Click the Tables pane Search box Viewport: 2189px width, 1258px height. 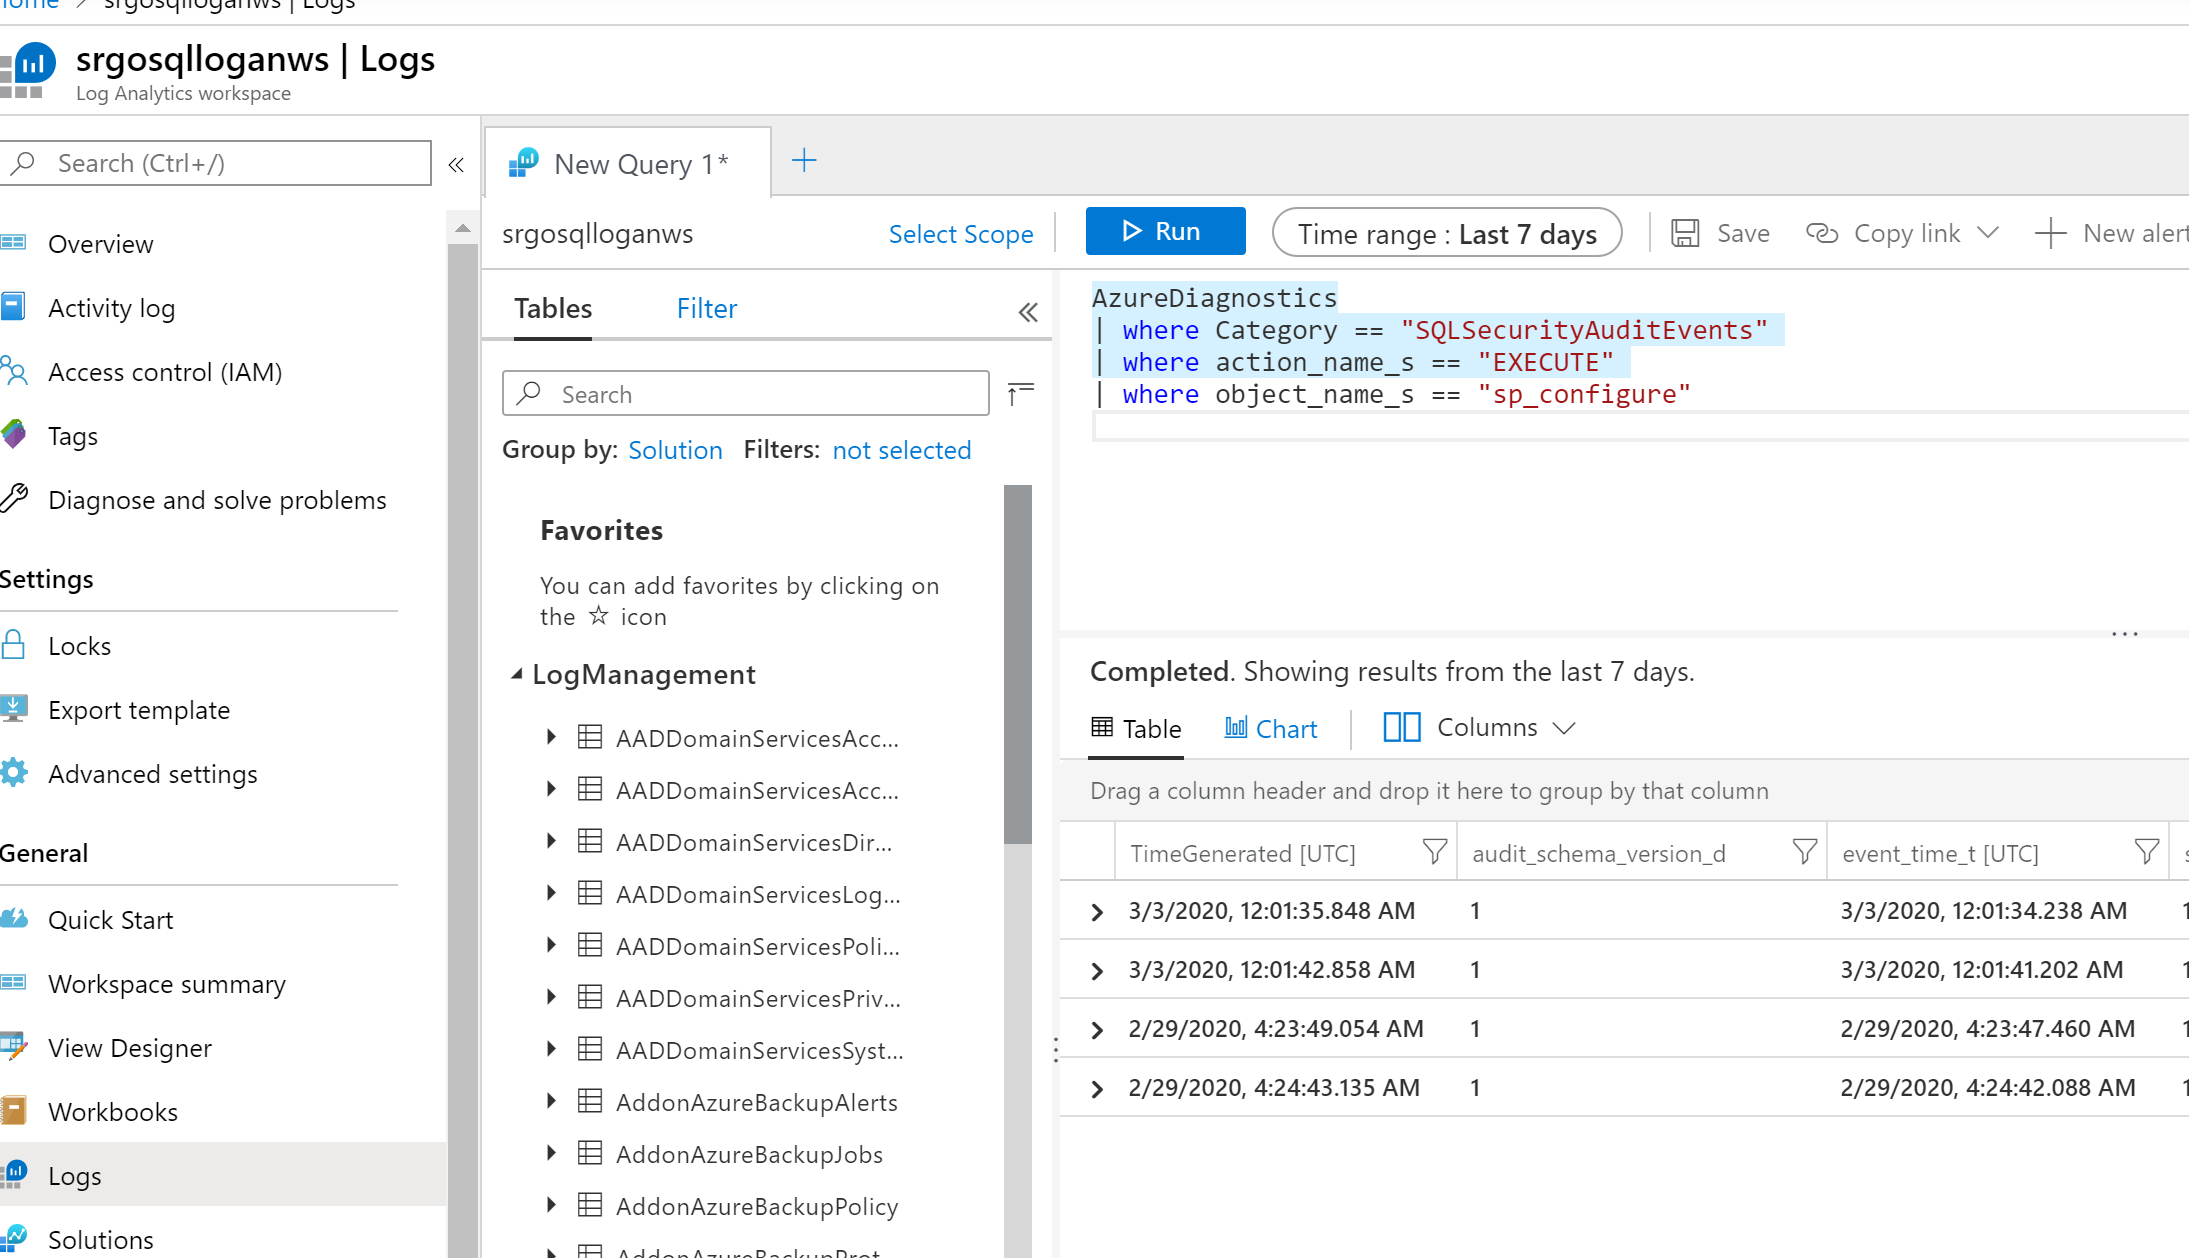pos(746,394)
